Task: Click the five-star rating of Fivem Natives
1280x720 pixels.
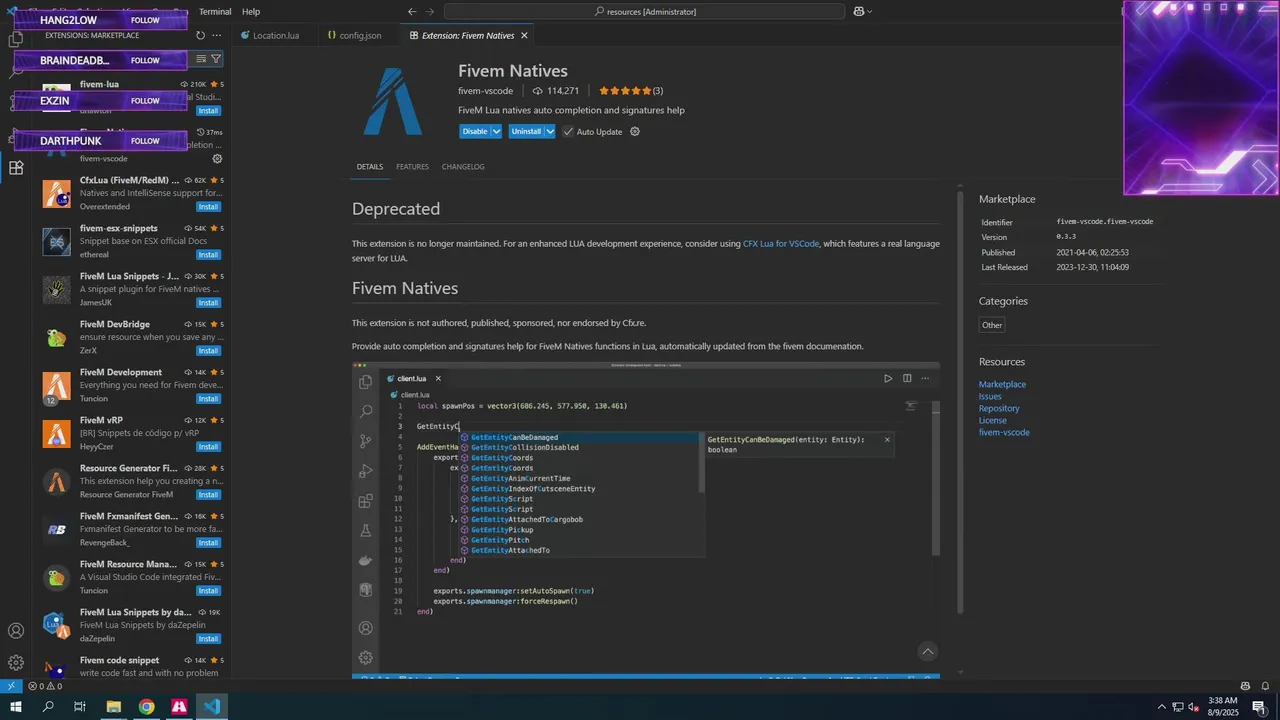Action: [631, 91]
